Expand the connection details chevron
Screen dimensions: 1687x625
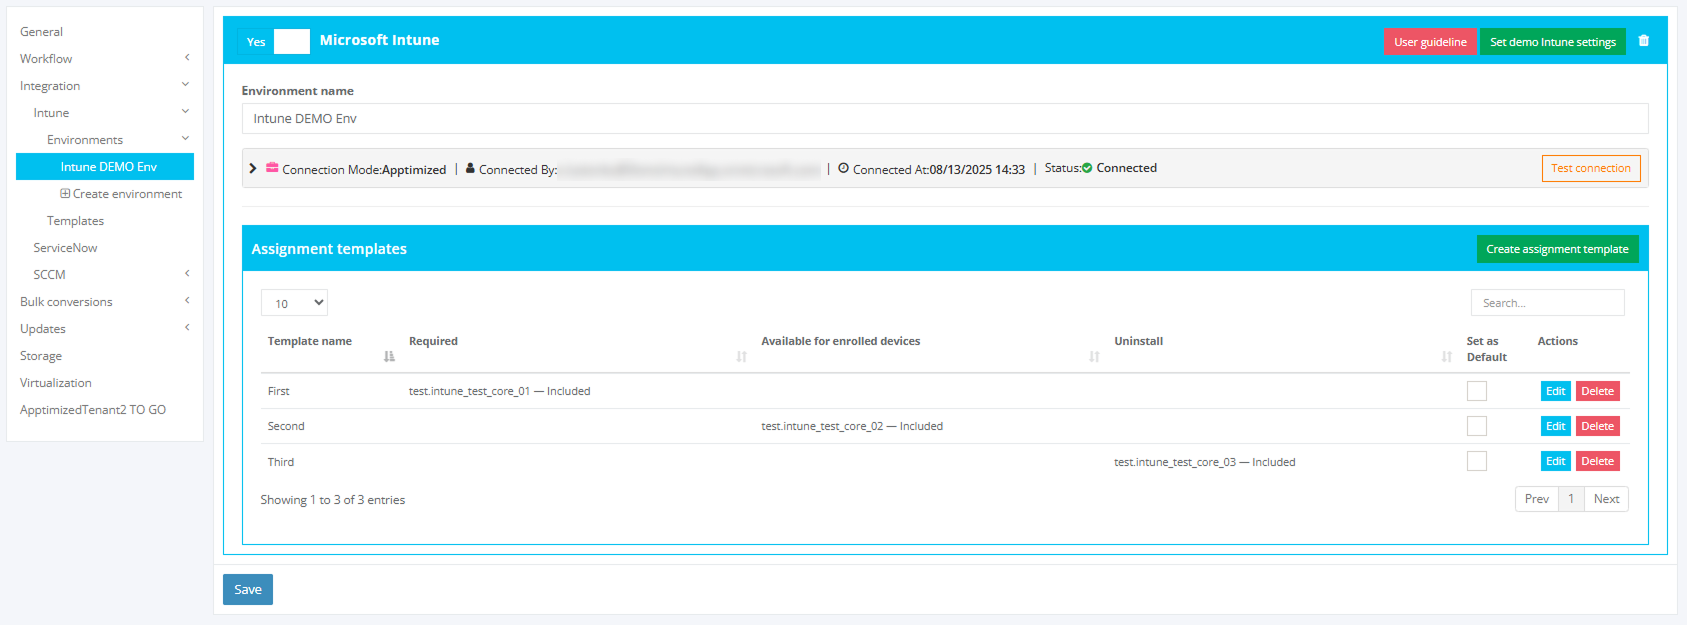tap(253, 168)
